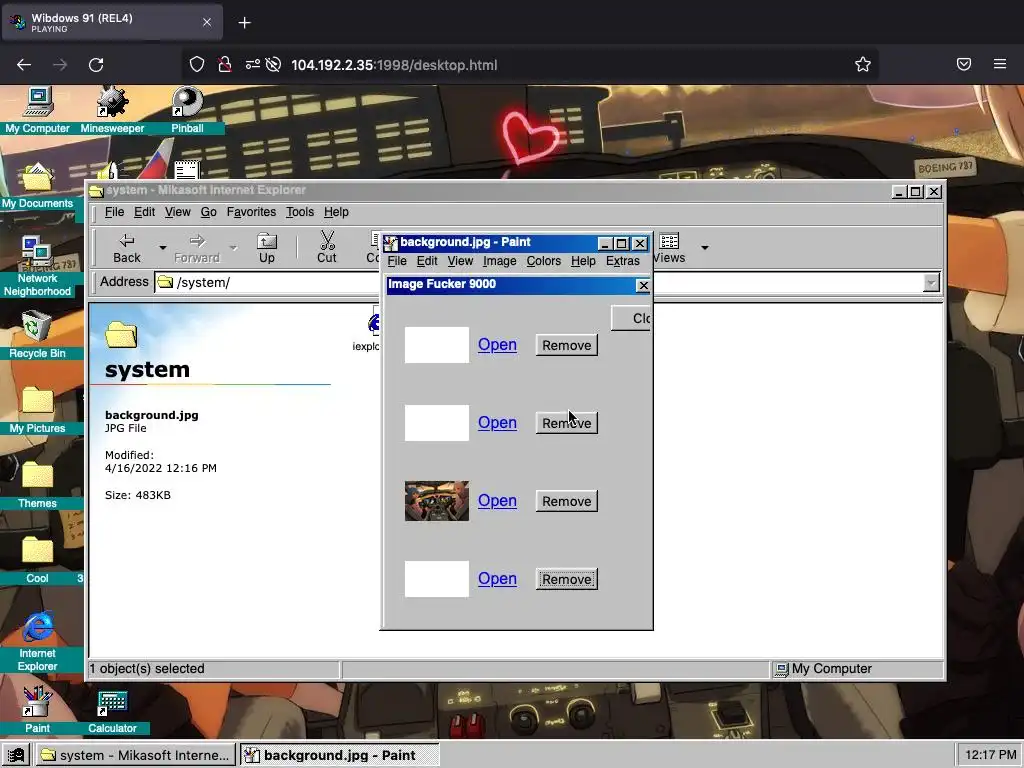Click Open link beside cockpit thumbnail

pyautogui.click(x=497, y=501)
